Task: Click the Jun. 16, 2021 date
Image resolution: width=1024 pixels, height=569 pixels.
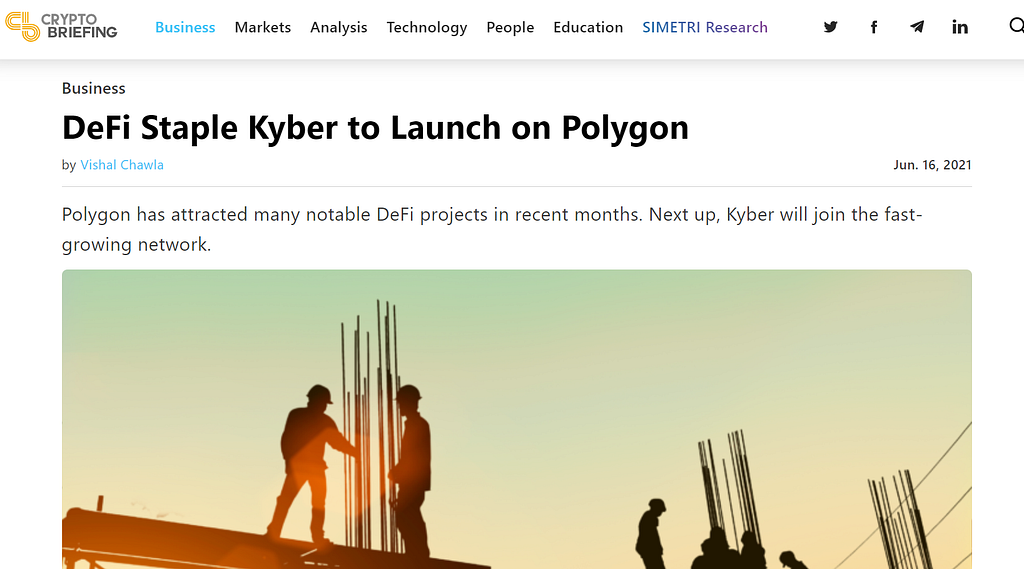Action: 932,165
